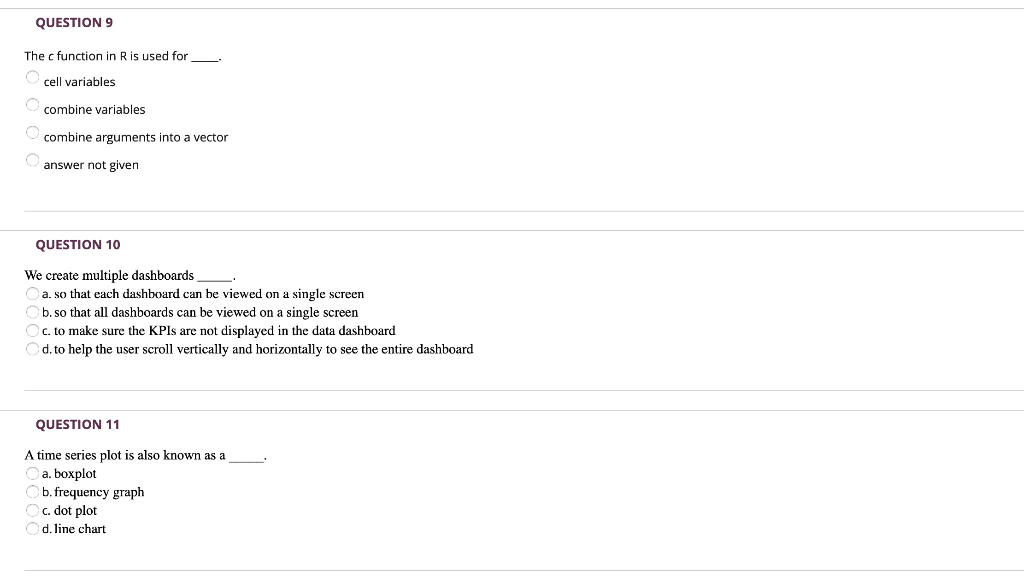Image resolution: width=1024 pixels, height=577 pixels.
Task: Choose "combine arguments into a vector" for Question 9
Action: pyautogui.click(x=31, y=131)
